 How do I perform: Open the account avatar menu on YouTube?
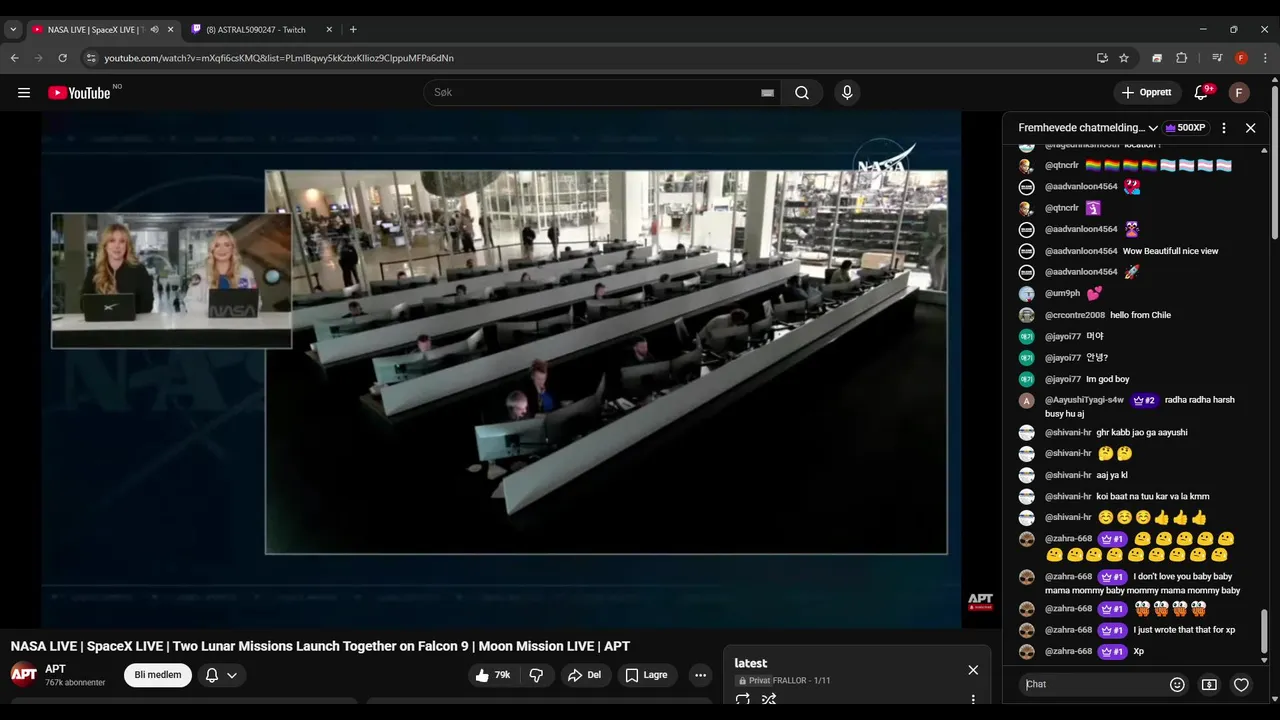coord(1239,93)
